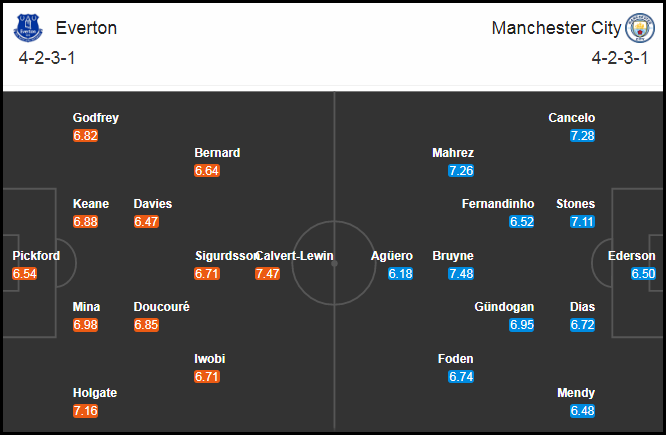The height and width of the screenshot is (435, 666).
Task: Click the Everton club crest icon
Action: (x=28, y=28)
